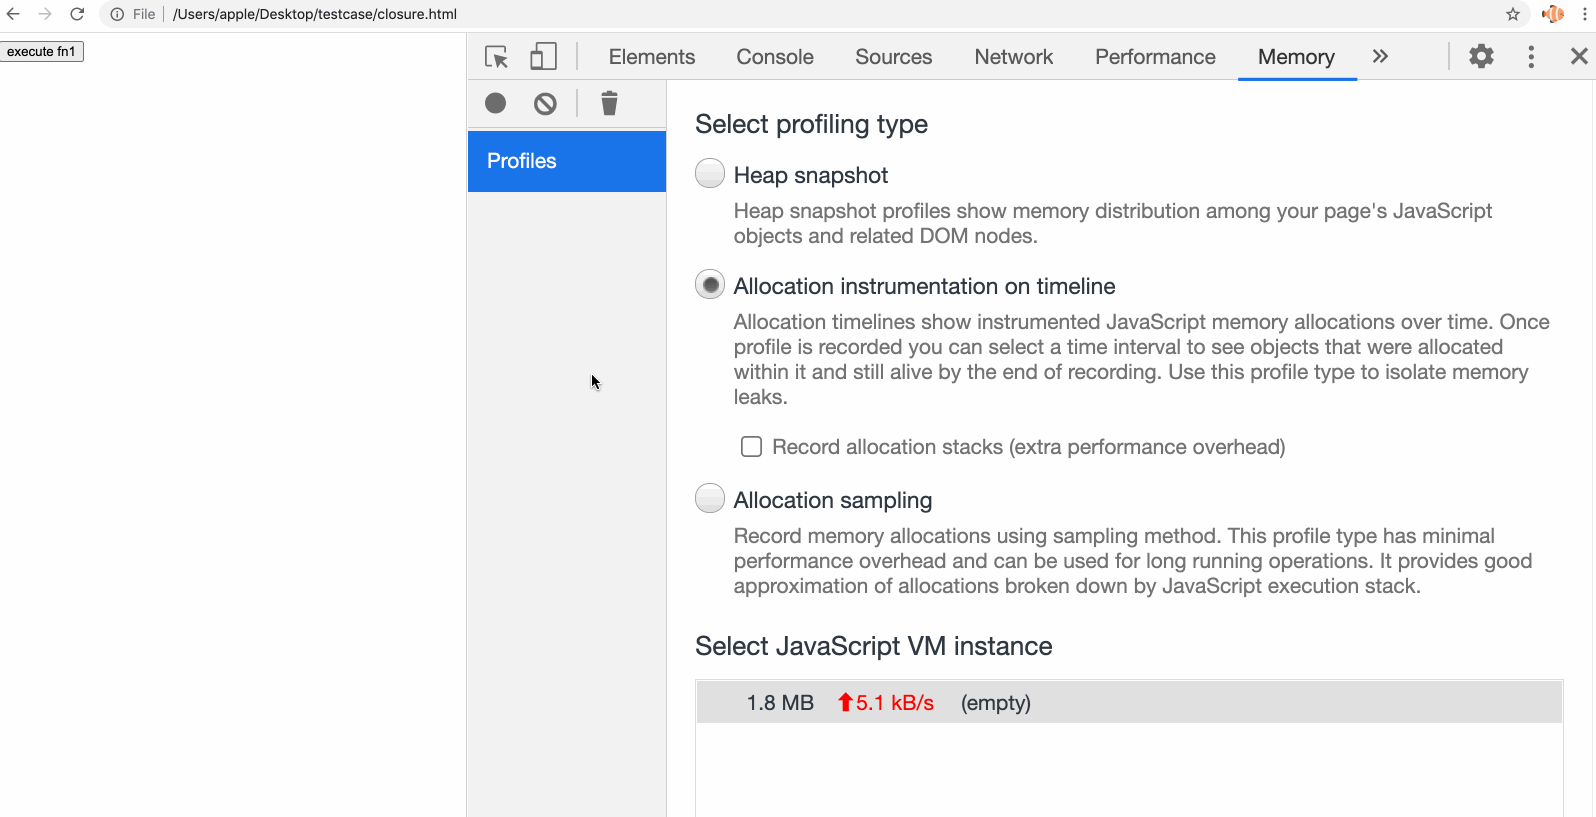The height and width of the screenshot is (817, 1596).
Task: Click the clear all profiles icon
Action: (x=545, y=103)
